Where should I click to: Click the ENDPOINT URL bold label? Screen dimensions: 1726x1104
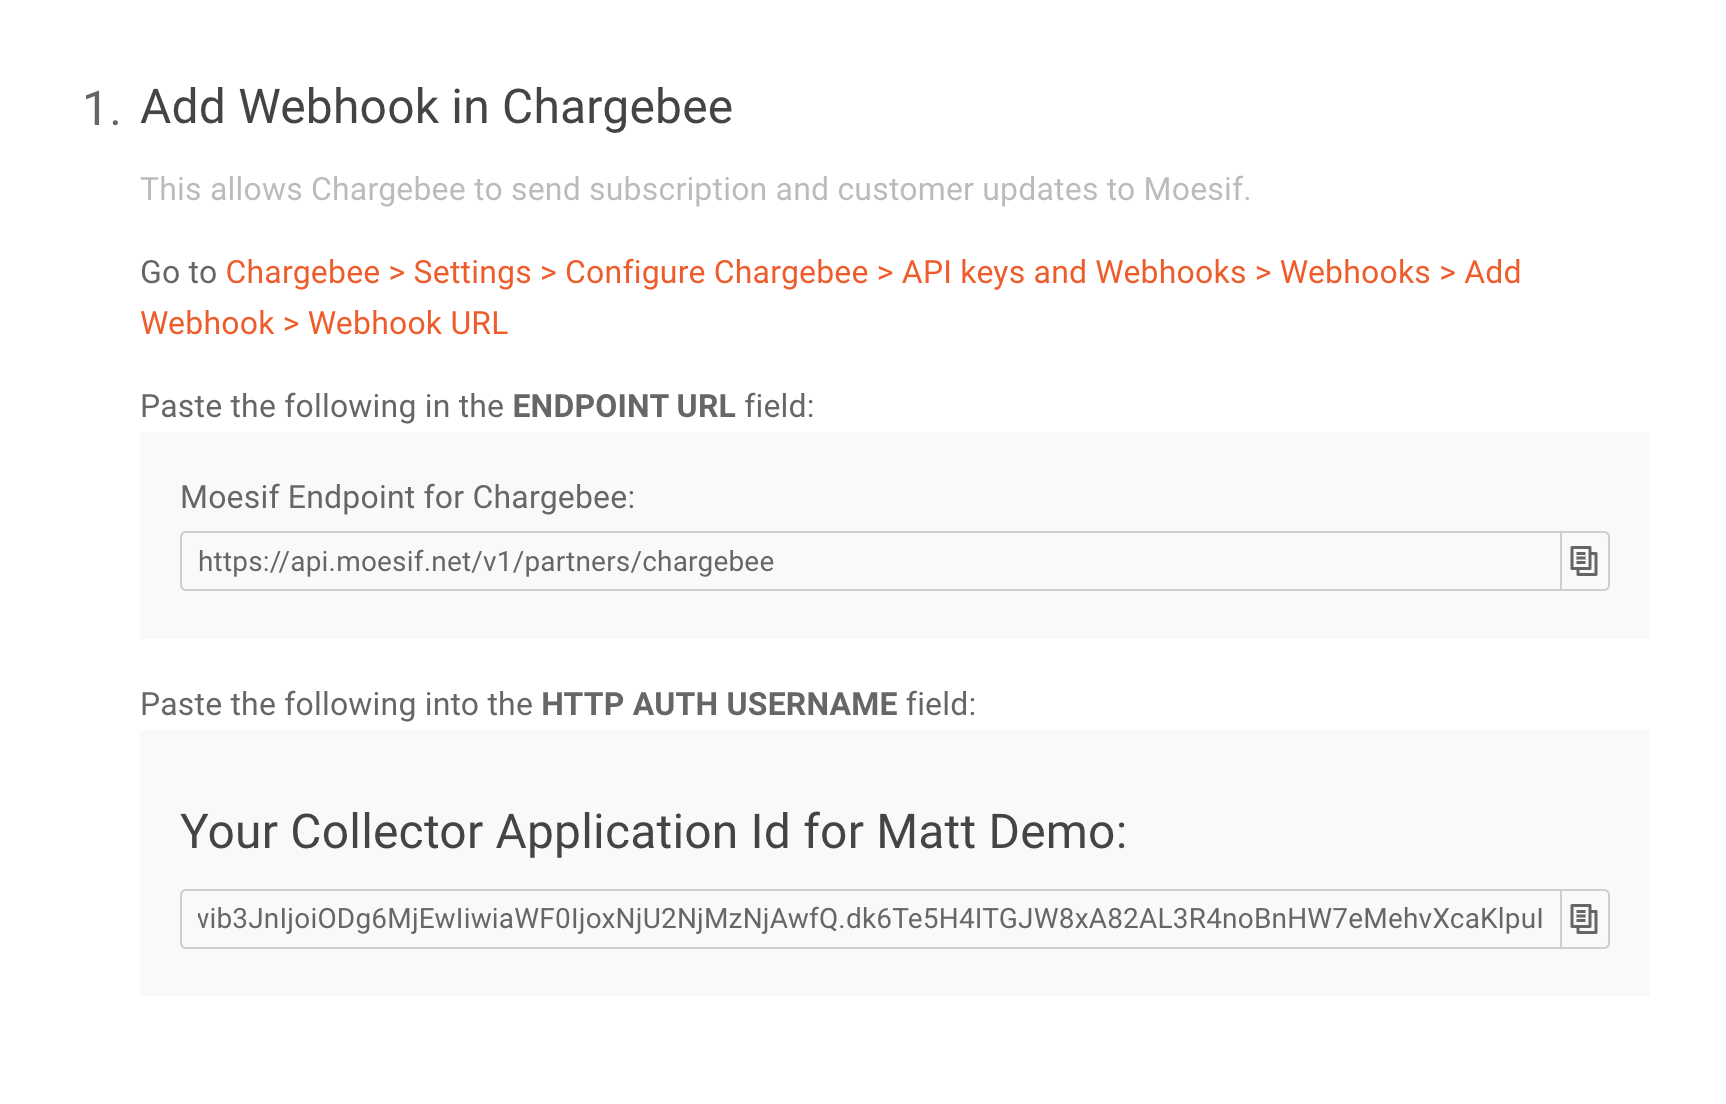point(623,406)
